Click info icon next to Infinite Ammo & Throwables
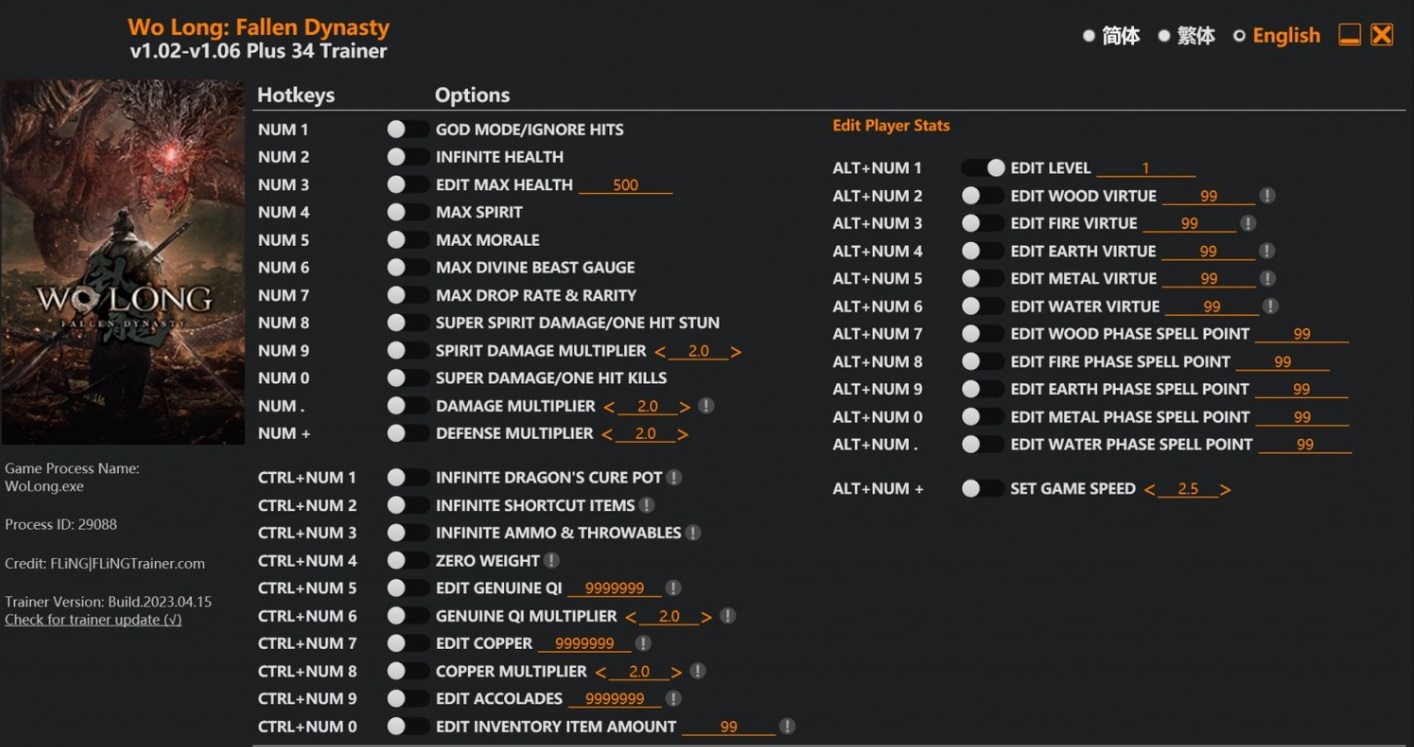 (692, 533)
